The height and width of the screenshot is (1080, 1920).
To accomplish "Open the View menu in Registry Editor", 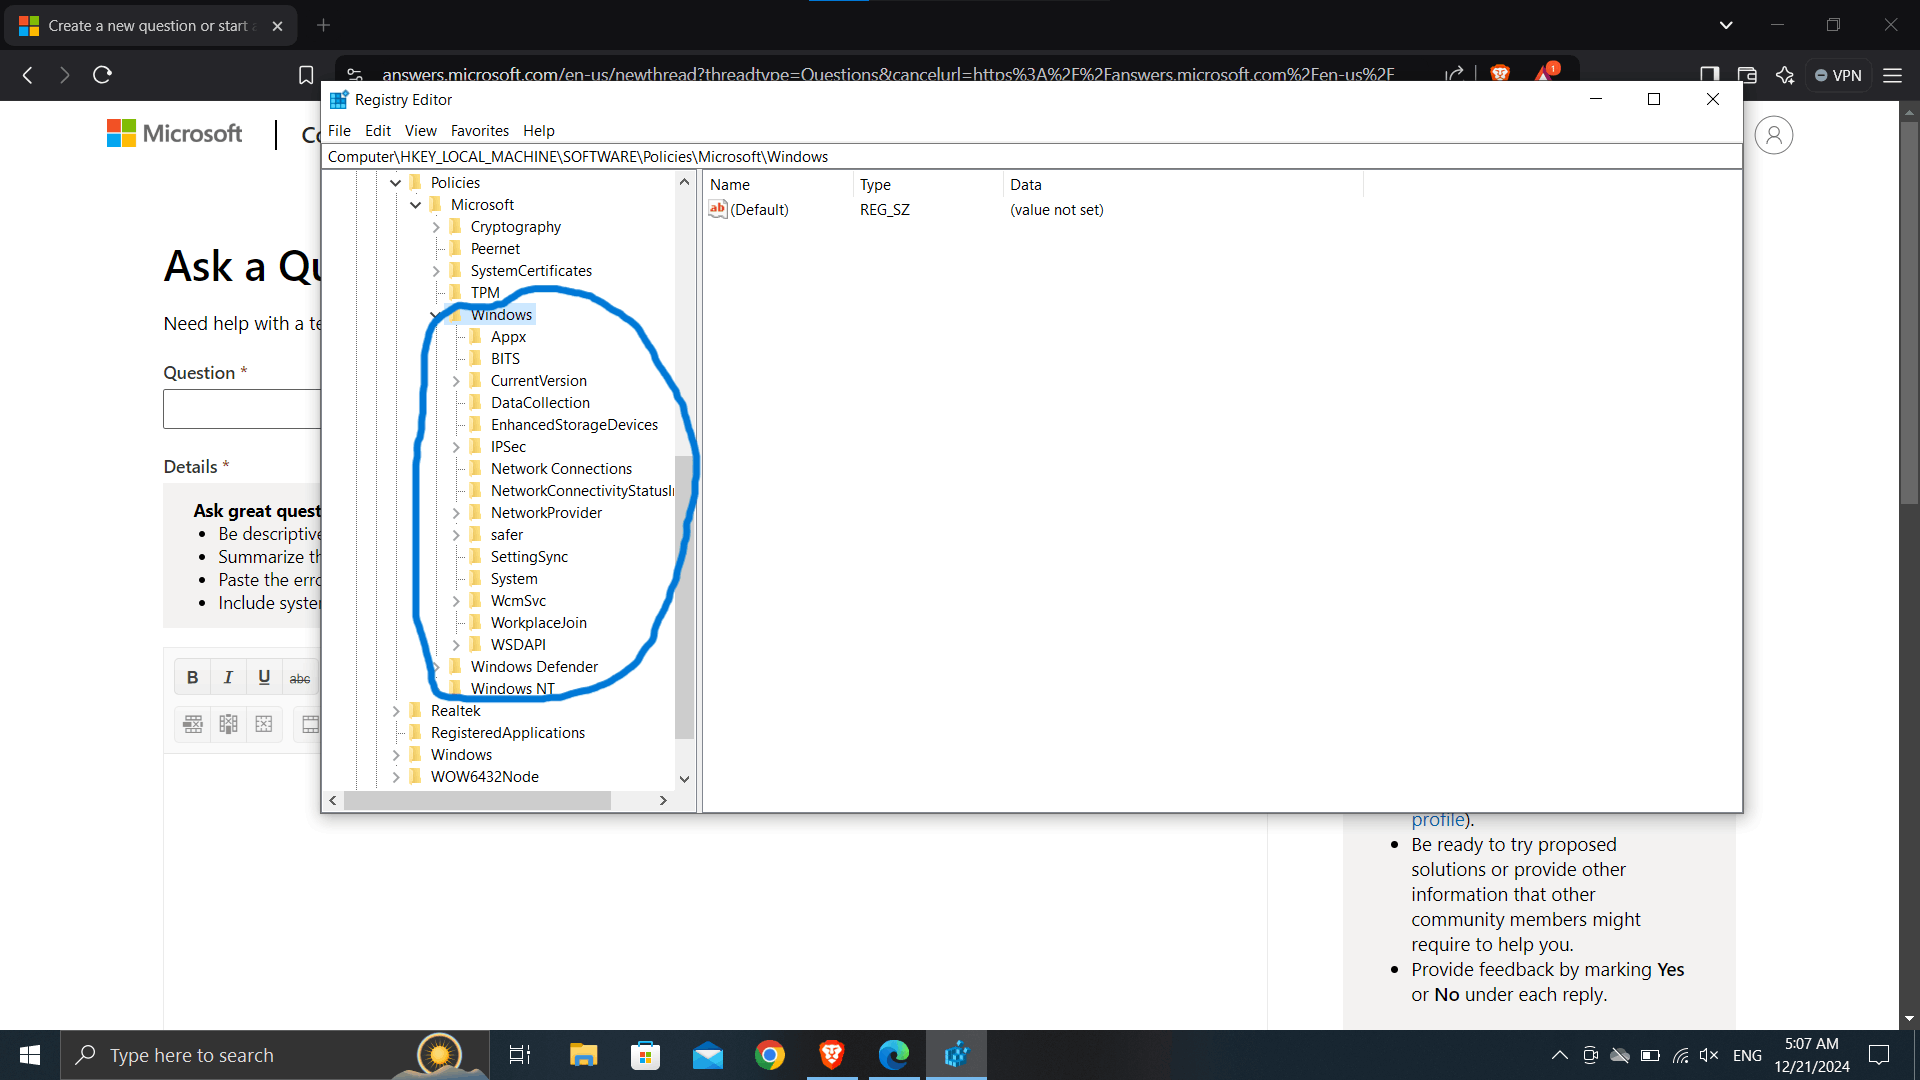I will 420,130.
